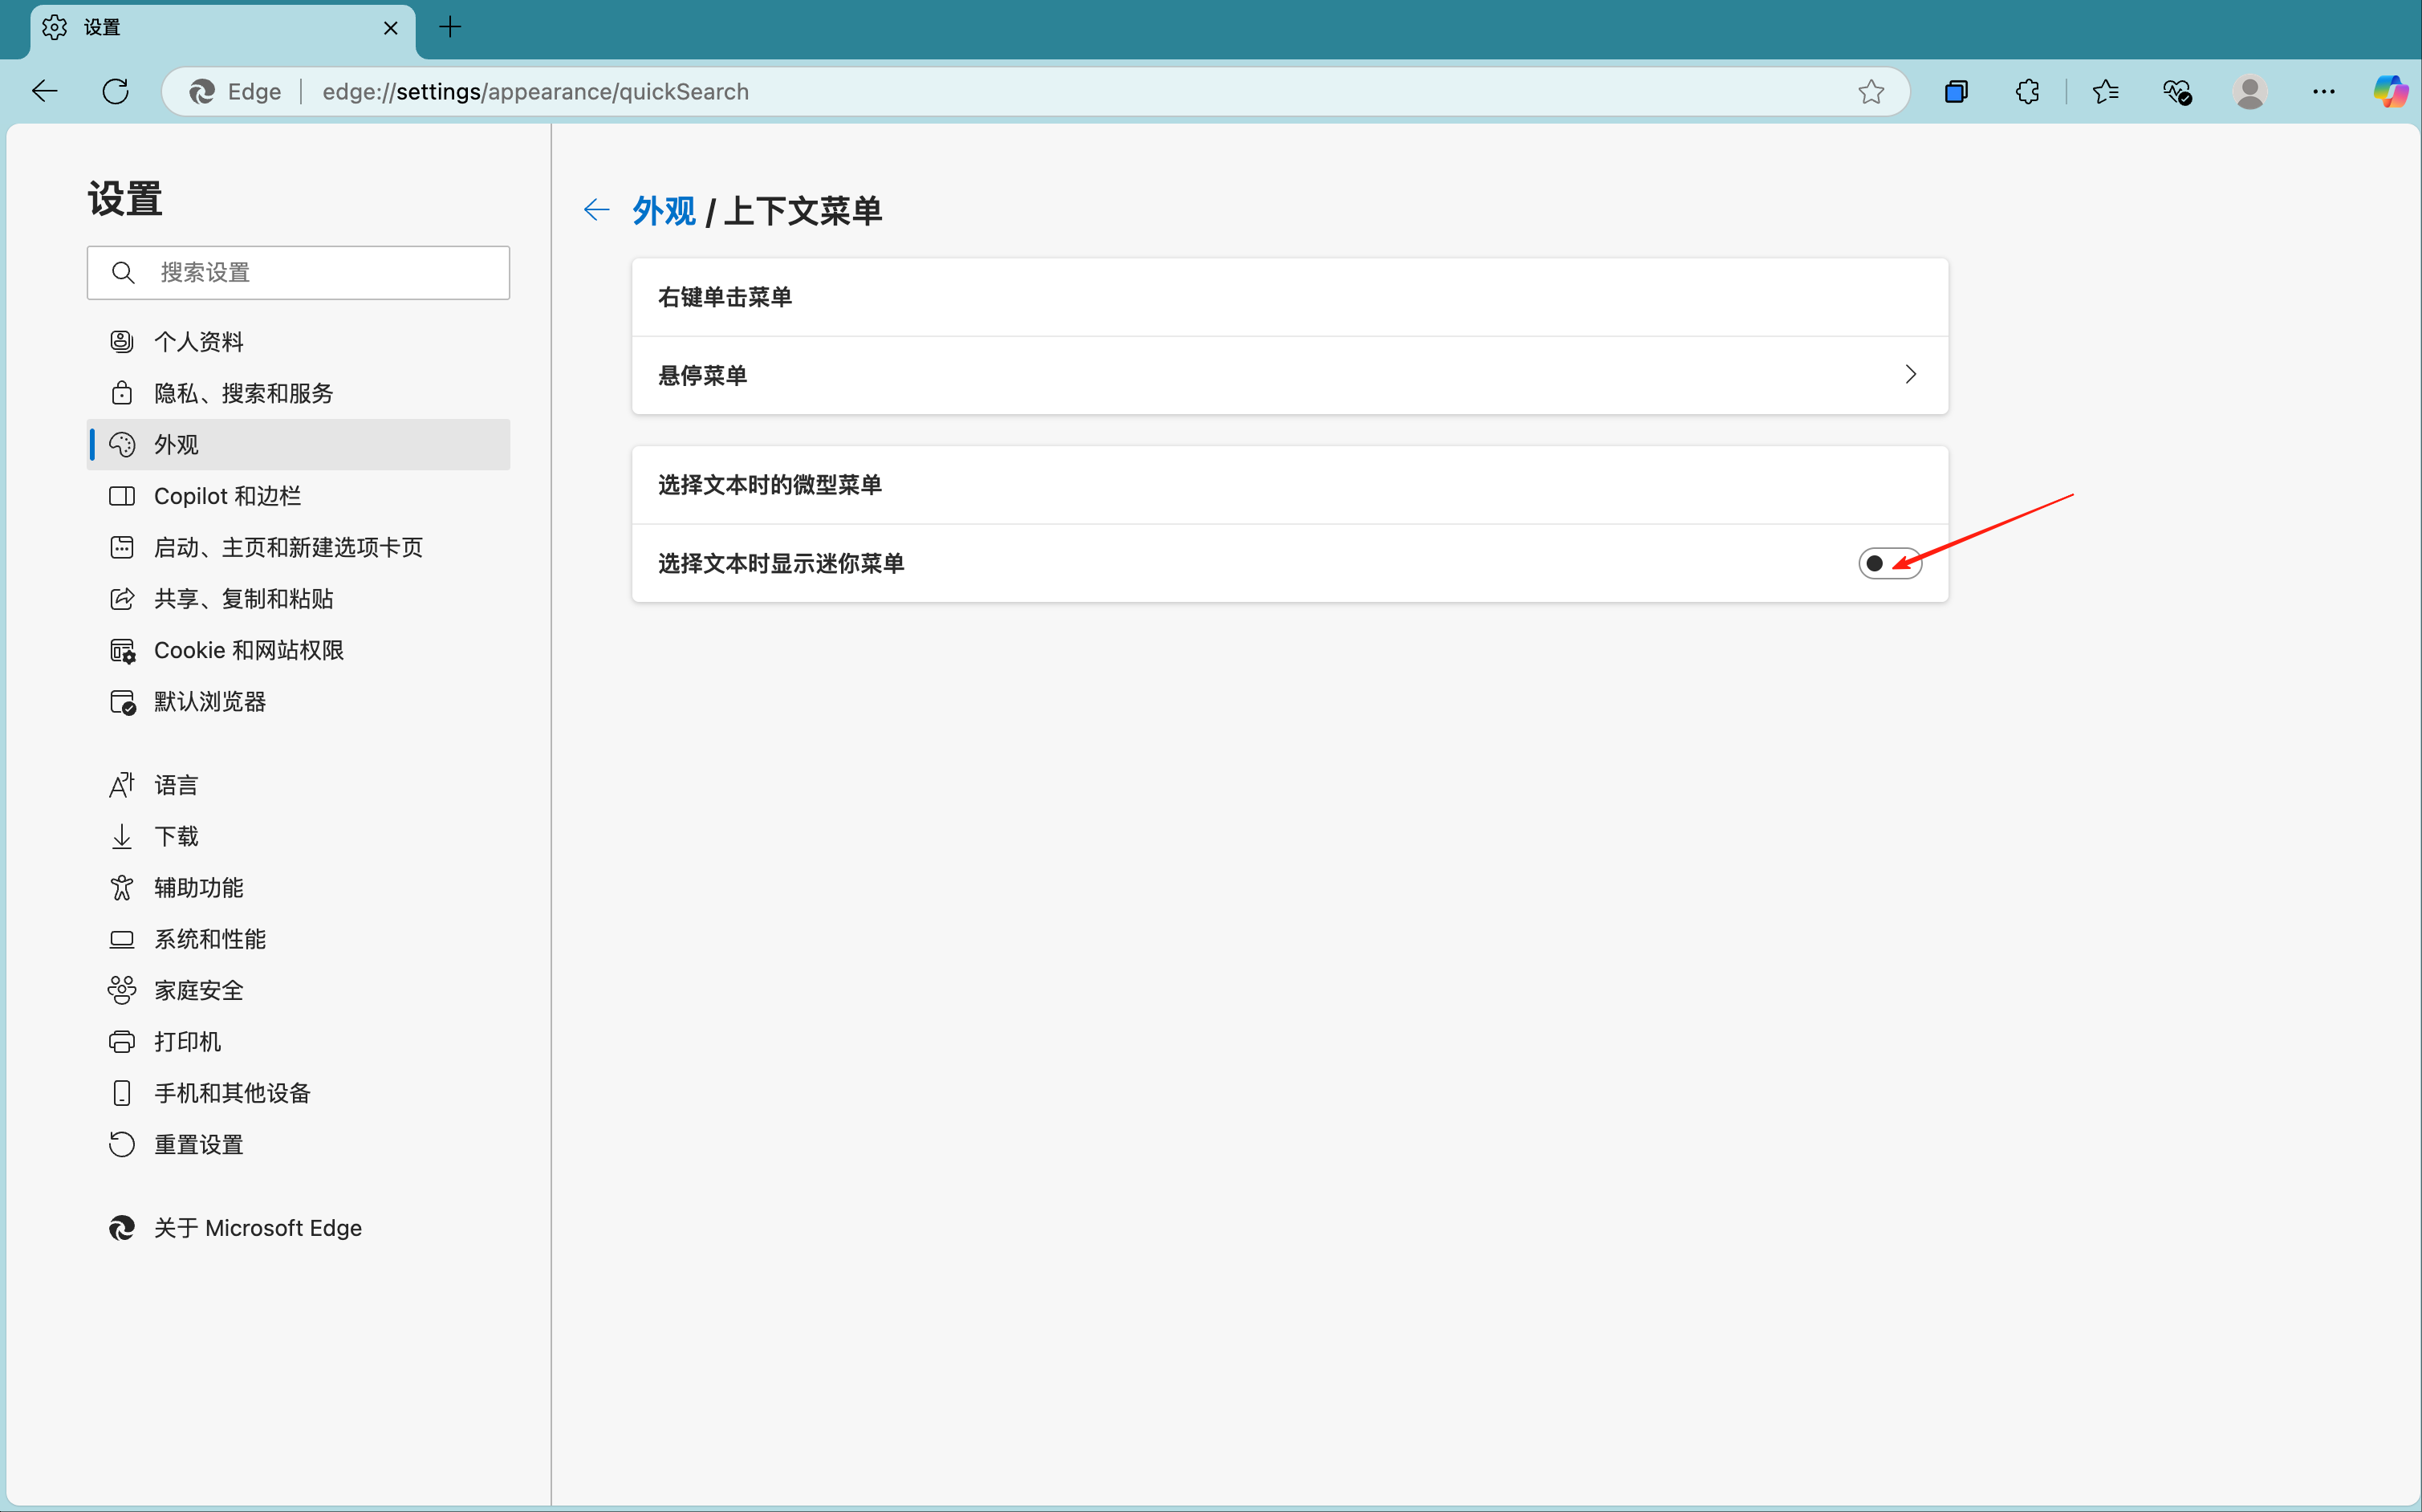
Task: Open 关于 Microsoft Edge page
Action: click(x=298, y=1228)
